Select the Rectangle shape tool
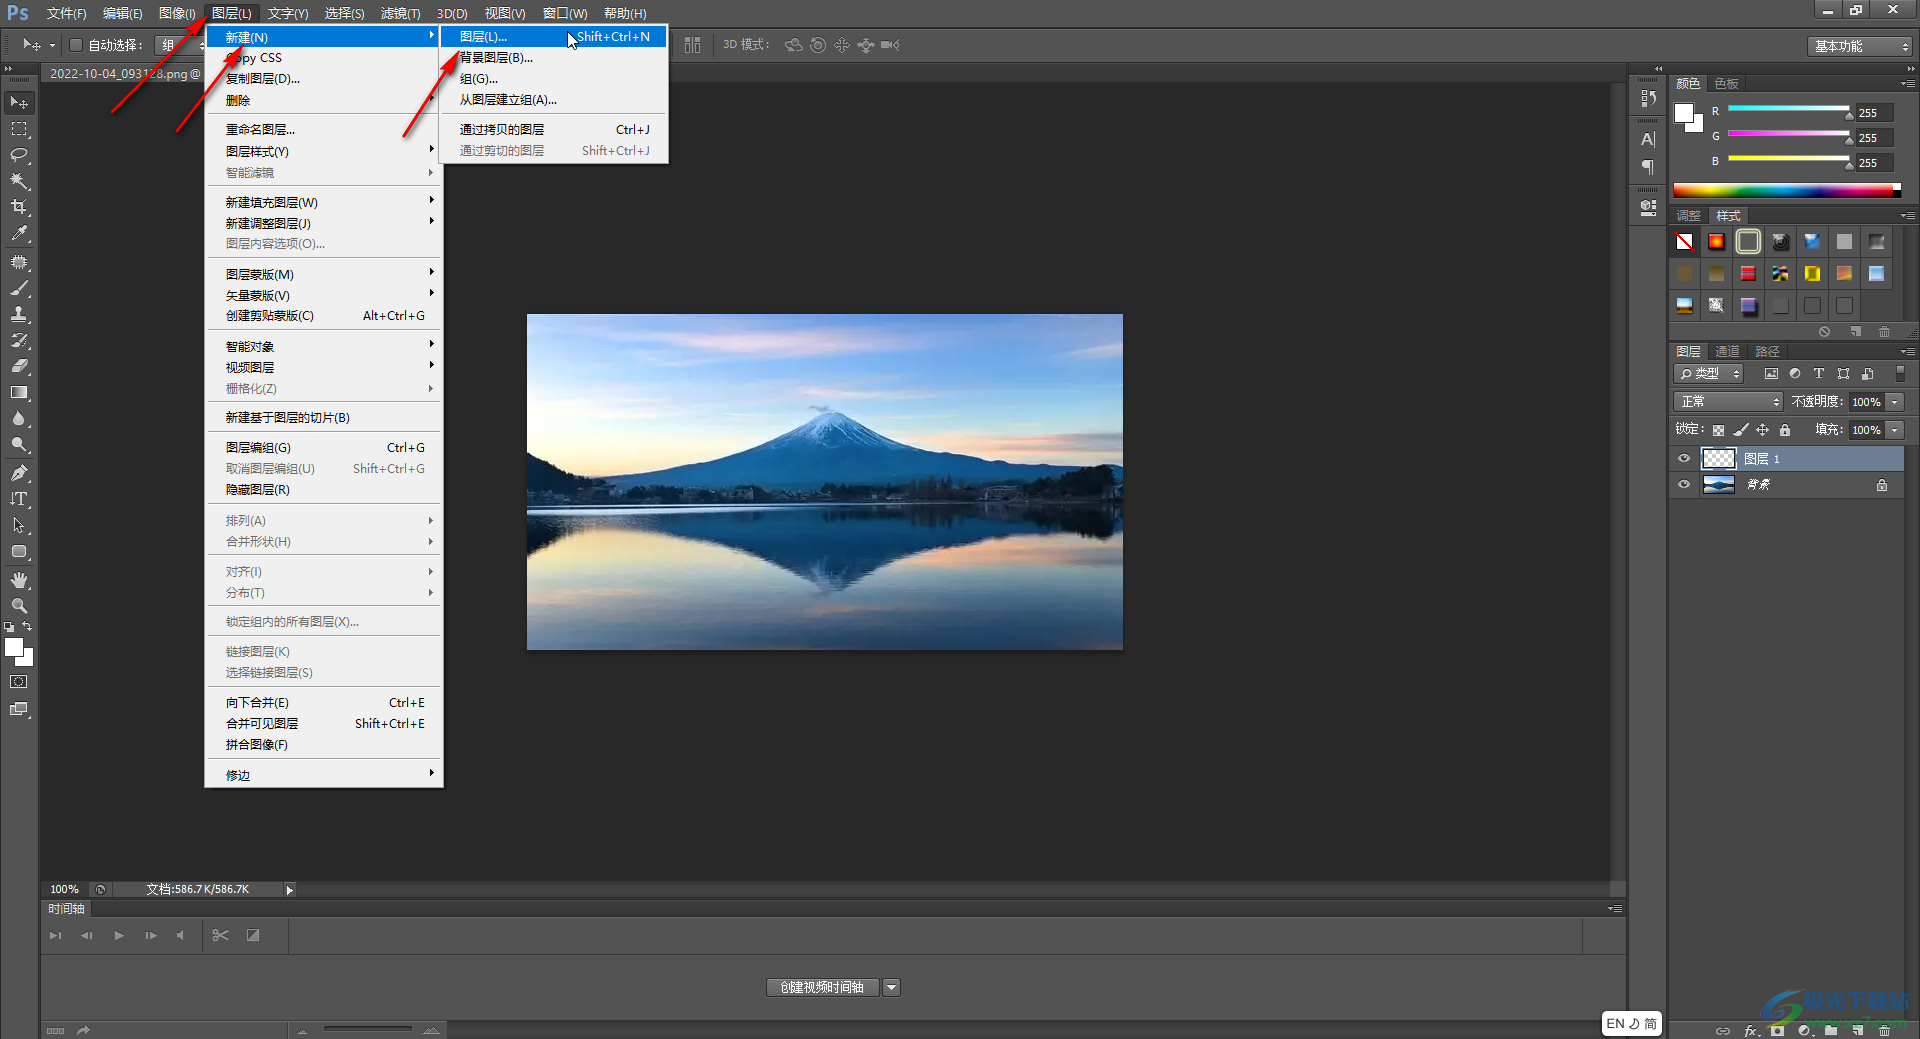 pyautogui.click(x=19, y=551)
